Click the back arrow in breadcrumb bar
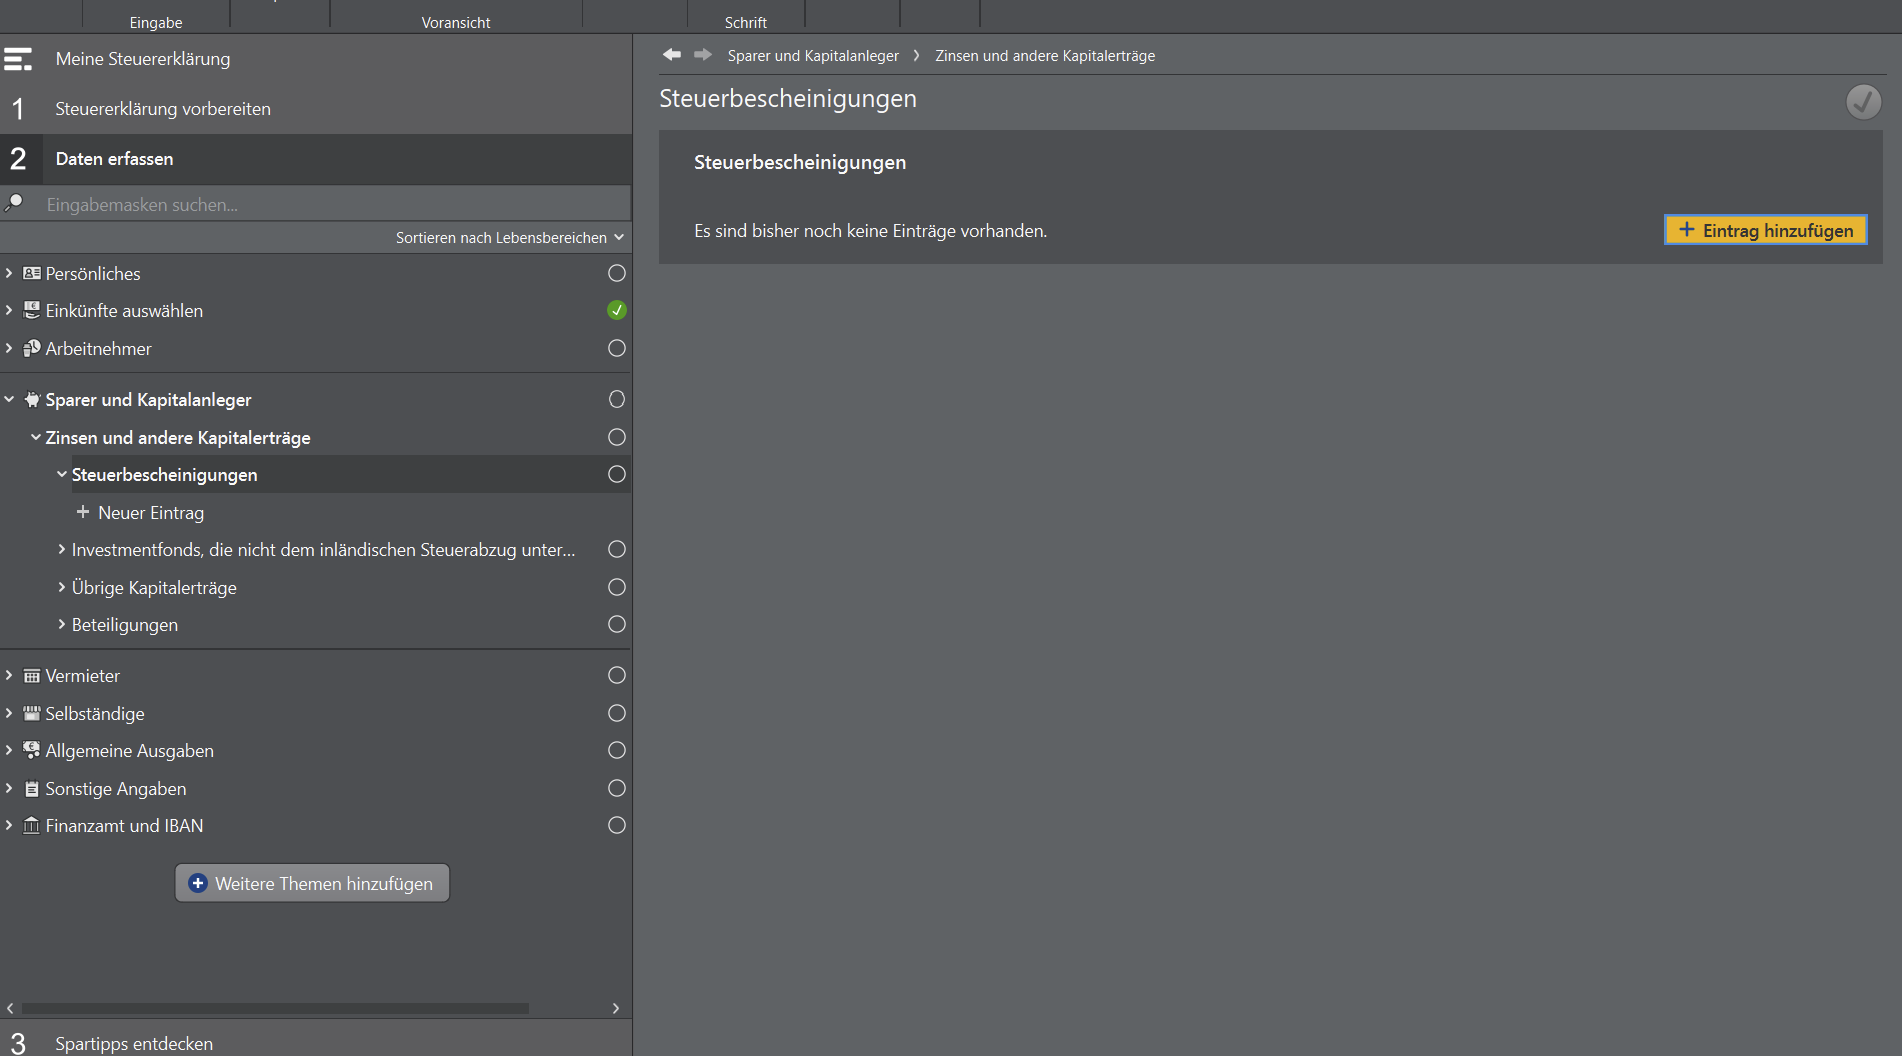 coord(671,55)
